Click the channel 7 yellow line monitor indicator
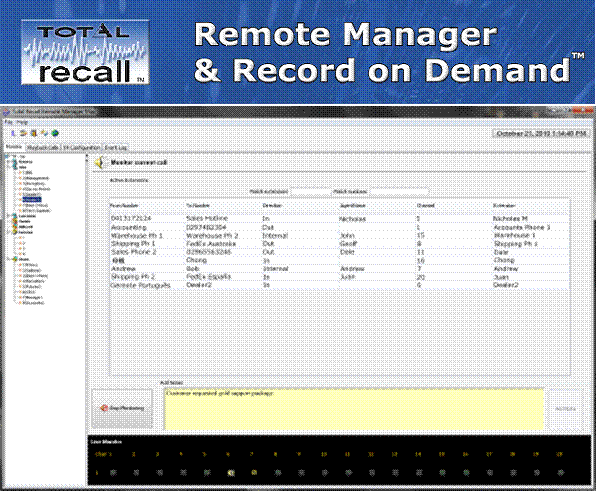Screen dimensions: 596x491 pos(254,473)
